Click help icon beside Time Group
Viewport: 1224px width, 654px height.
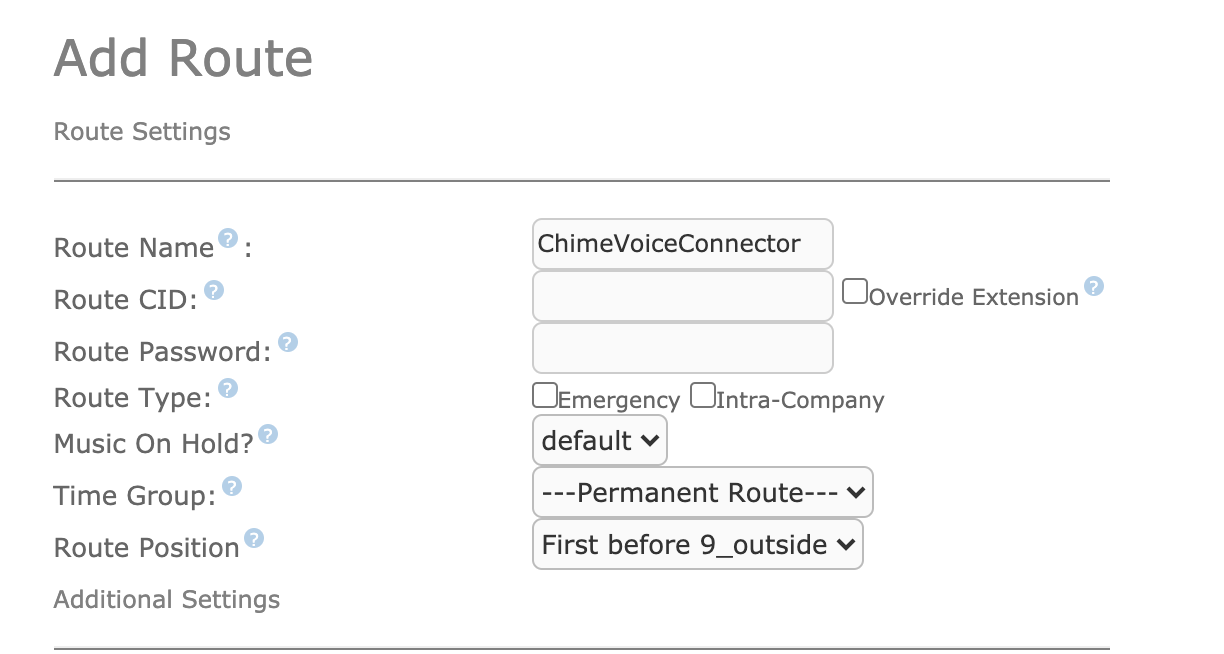coord(232,486)
